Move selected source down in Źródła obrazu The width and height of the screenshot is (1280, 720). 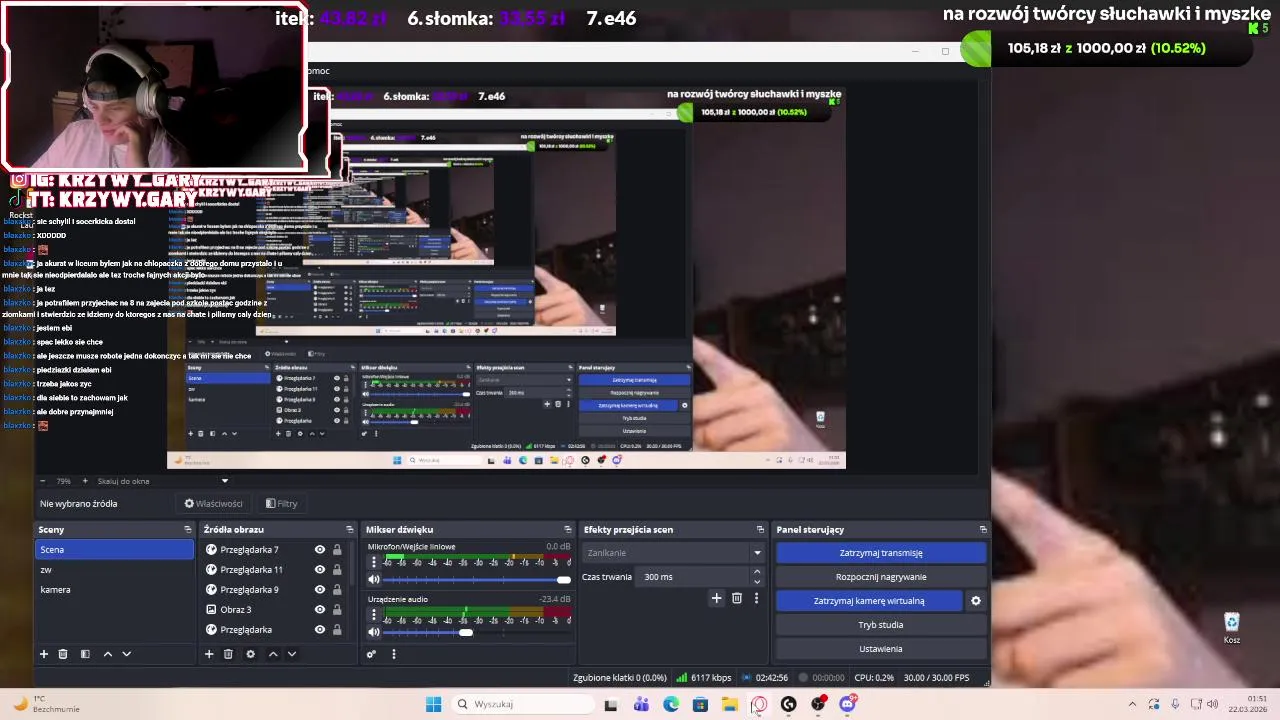click(291, 654)
